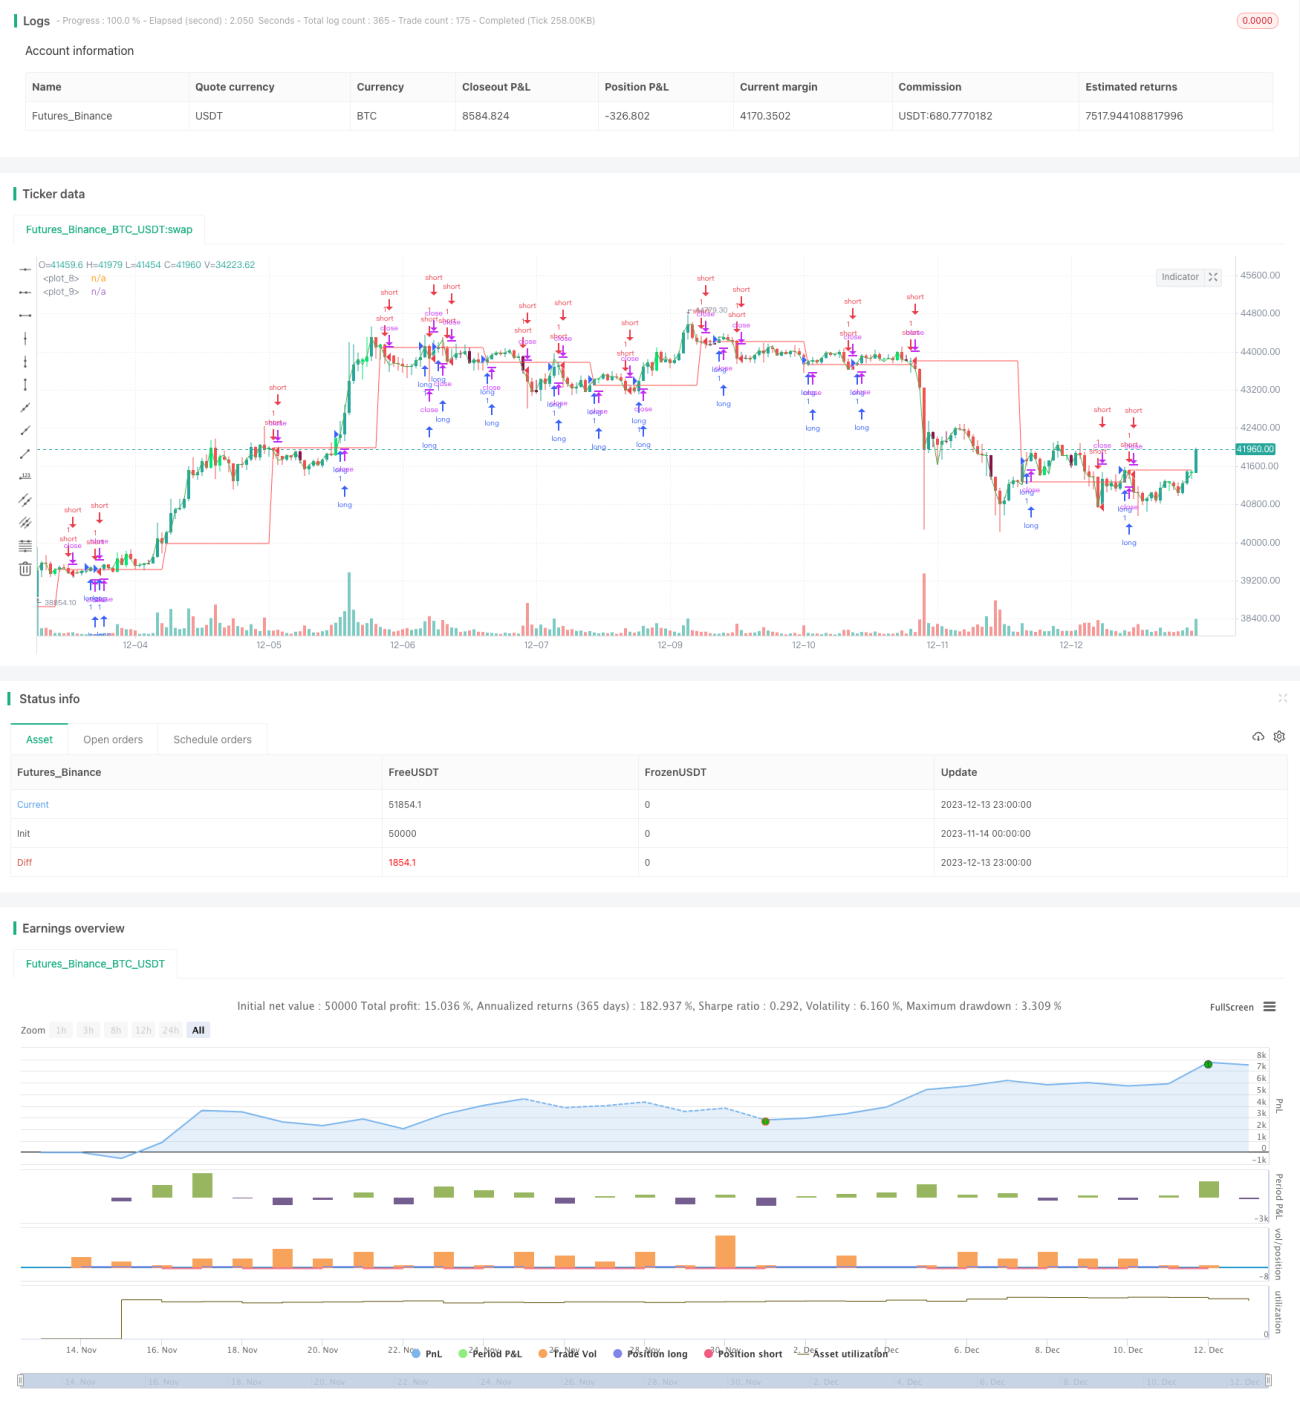This screenshot has width=1300, height=1410.
Task: Click the trash icon to delete drawings
Action: point(25,568)
